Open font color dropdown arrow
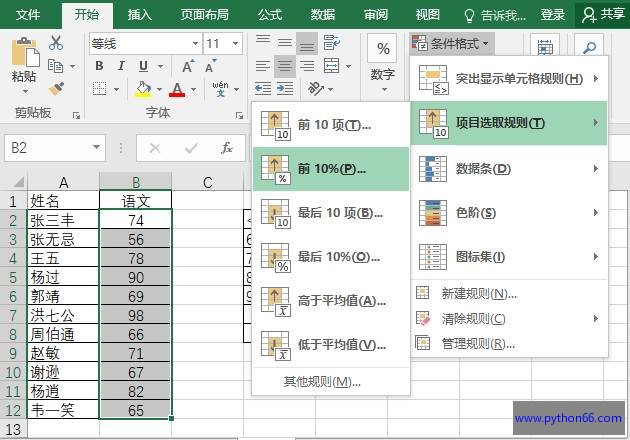This screenshot has height=440, width=630. [193, 89]
